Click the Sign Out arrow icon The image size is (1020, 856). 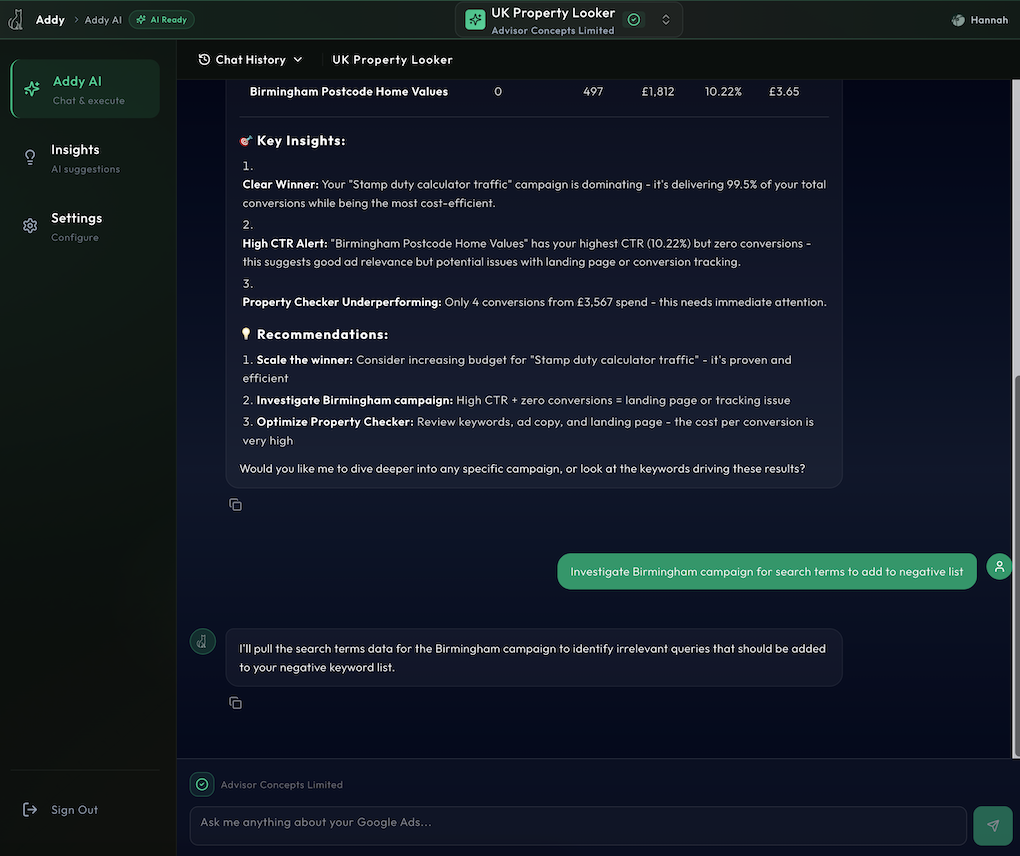(30, 810)
